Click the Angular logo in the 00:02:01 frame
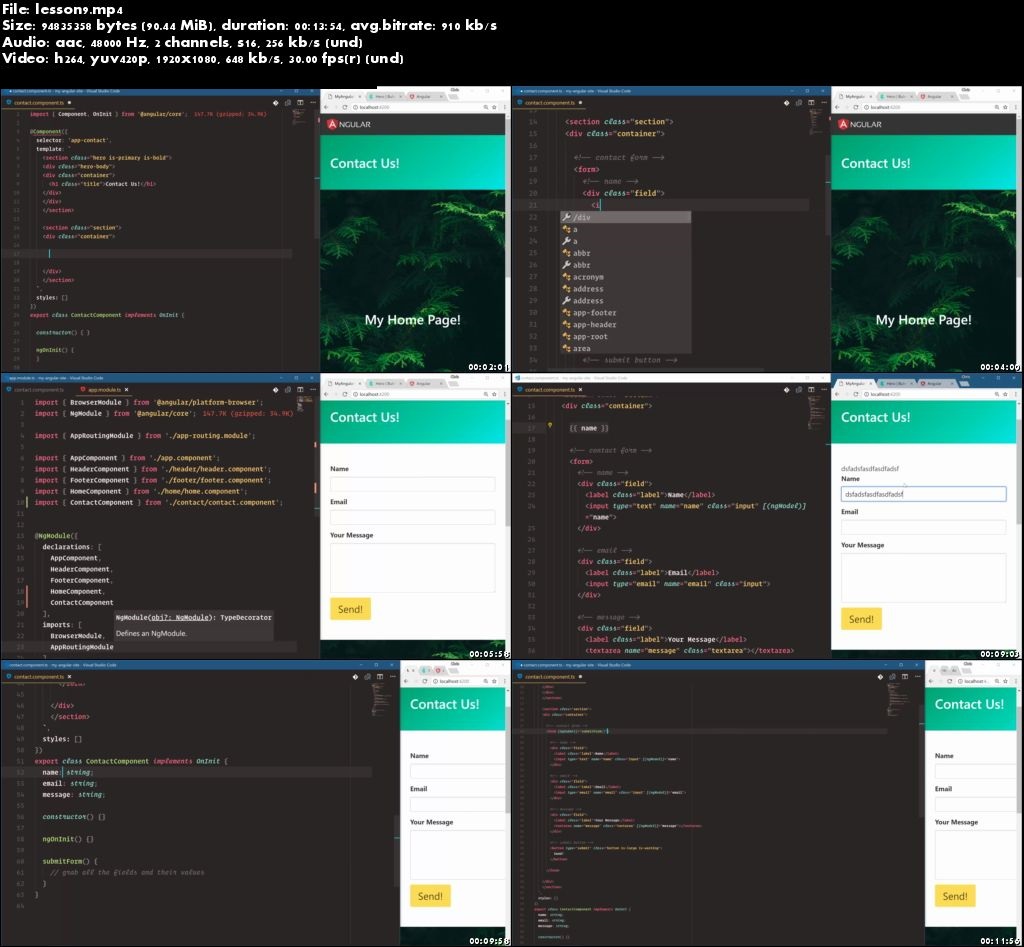Image resolution: width=1024 pixels, height=947 pixels. [348, 124]
